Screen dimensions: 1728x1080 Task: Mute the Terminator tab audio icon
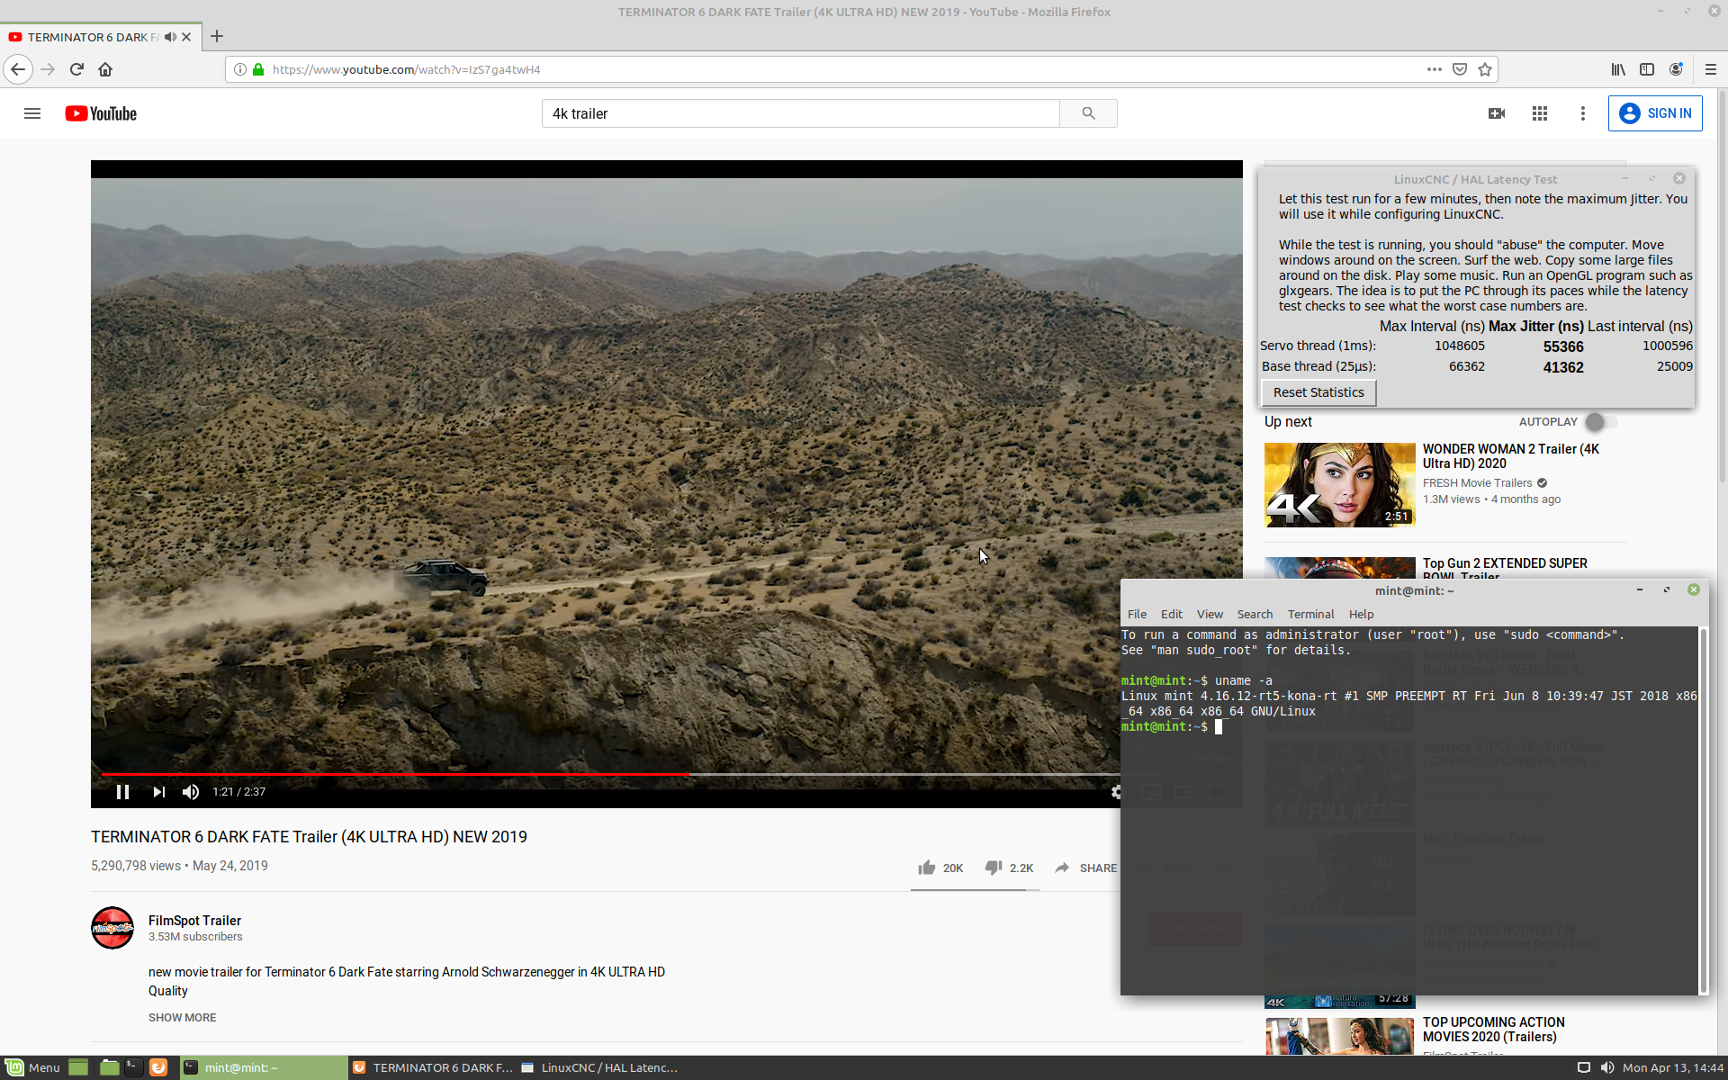pyautogui.click(x=170, y=37)
